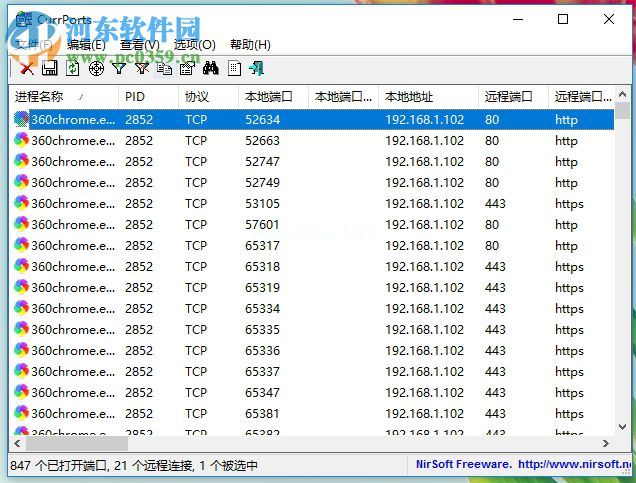Viewport: 636px width, 483px height.
Task: Select local port 52749 cell
Action: coord(262,182)
